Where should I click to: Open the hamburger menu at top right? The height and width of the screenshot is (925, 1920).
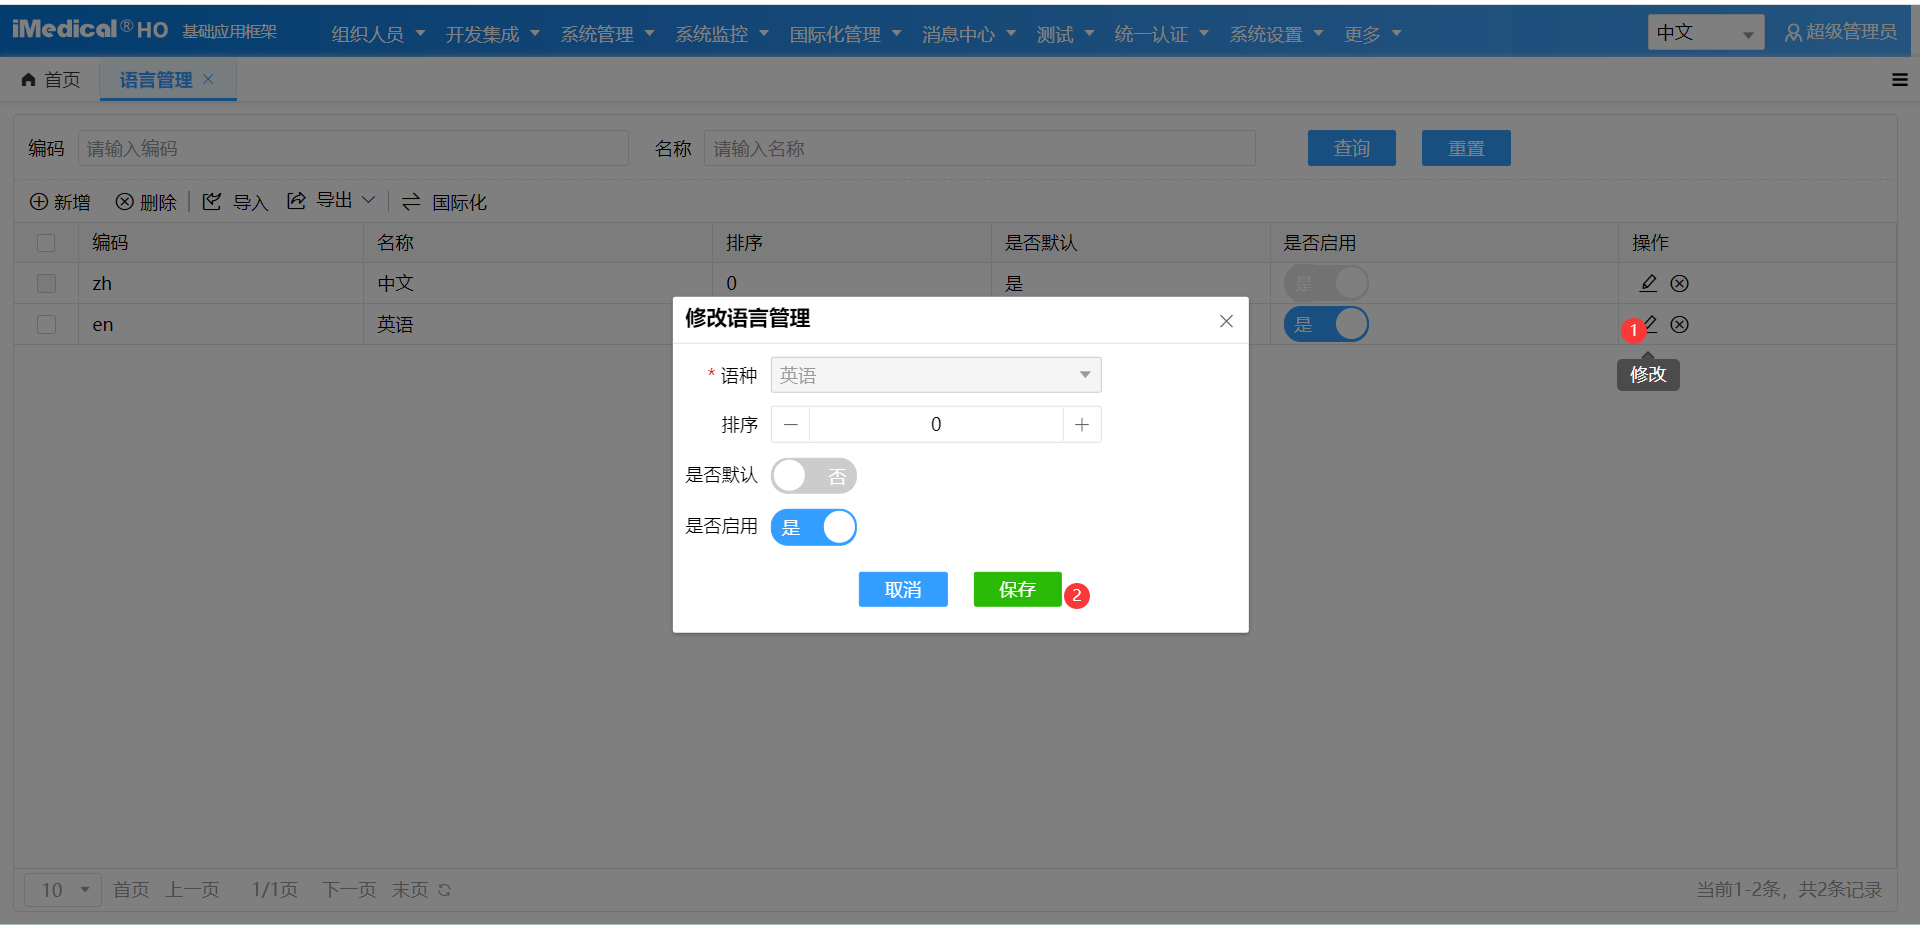tap(1900, 80)
